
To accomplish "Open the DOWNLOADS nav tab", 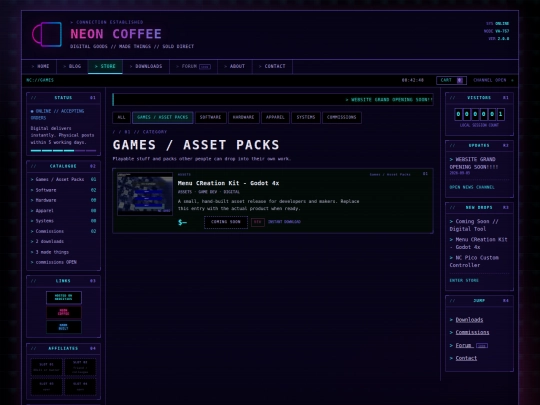I will click(x=146, y=66).
